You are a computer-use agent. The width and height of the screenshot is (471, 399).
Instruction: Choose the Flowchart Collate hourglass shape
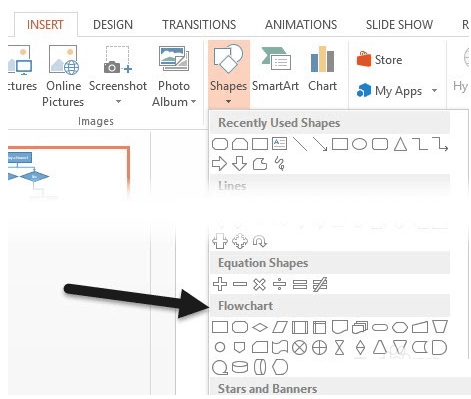point(339,348)
